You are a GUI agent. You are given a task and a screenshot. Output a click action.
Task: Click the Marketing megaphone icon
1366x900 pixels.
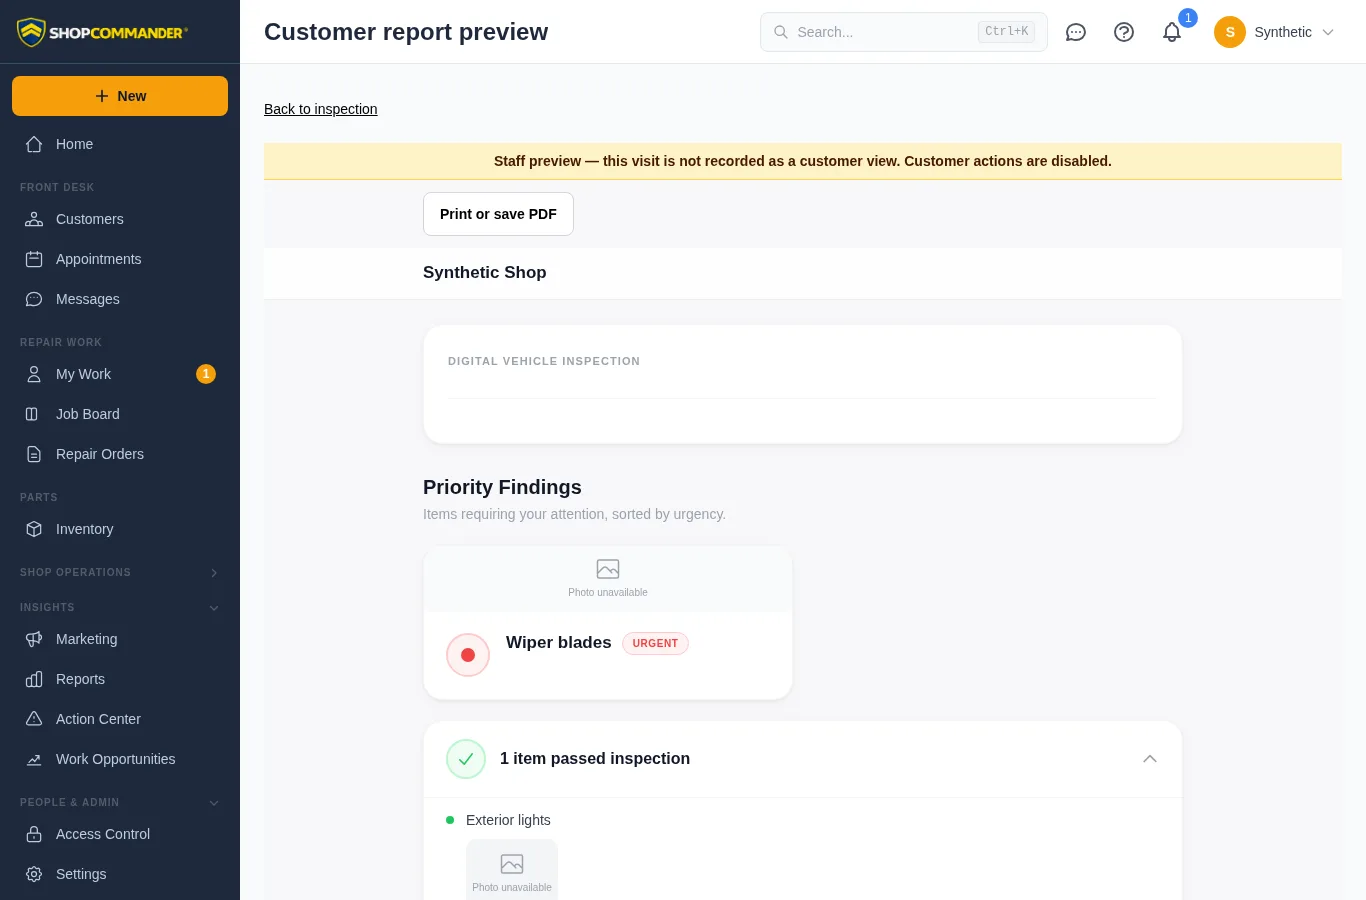coord(34,639)
